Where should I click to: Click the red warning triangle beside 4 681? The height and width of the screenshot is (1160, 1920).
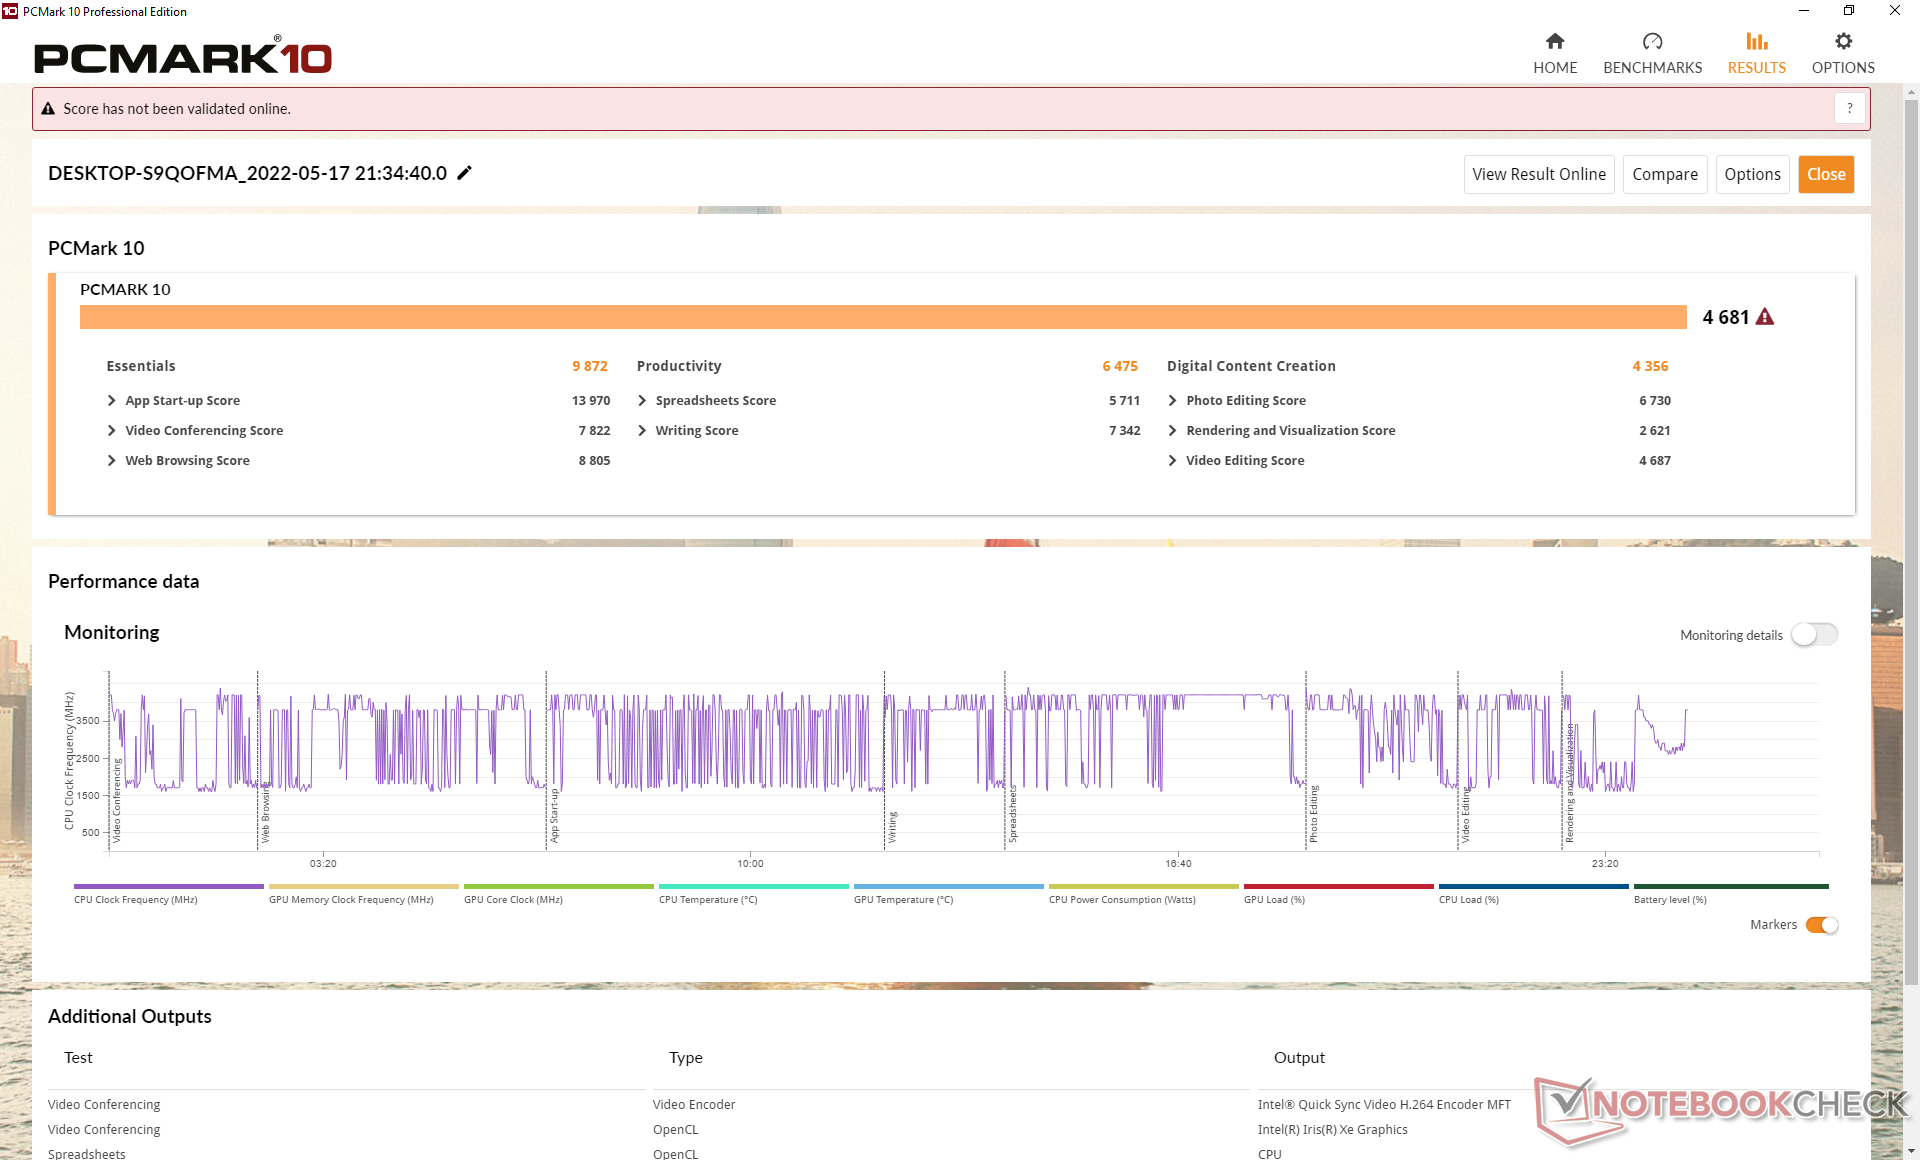[x=1765, y=317]
